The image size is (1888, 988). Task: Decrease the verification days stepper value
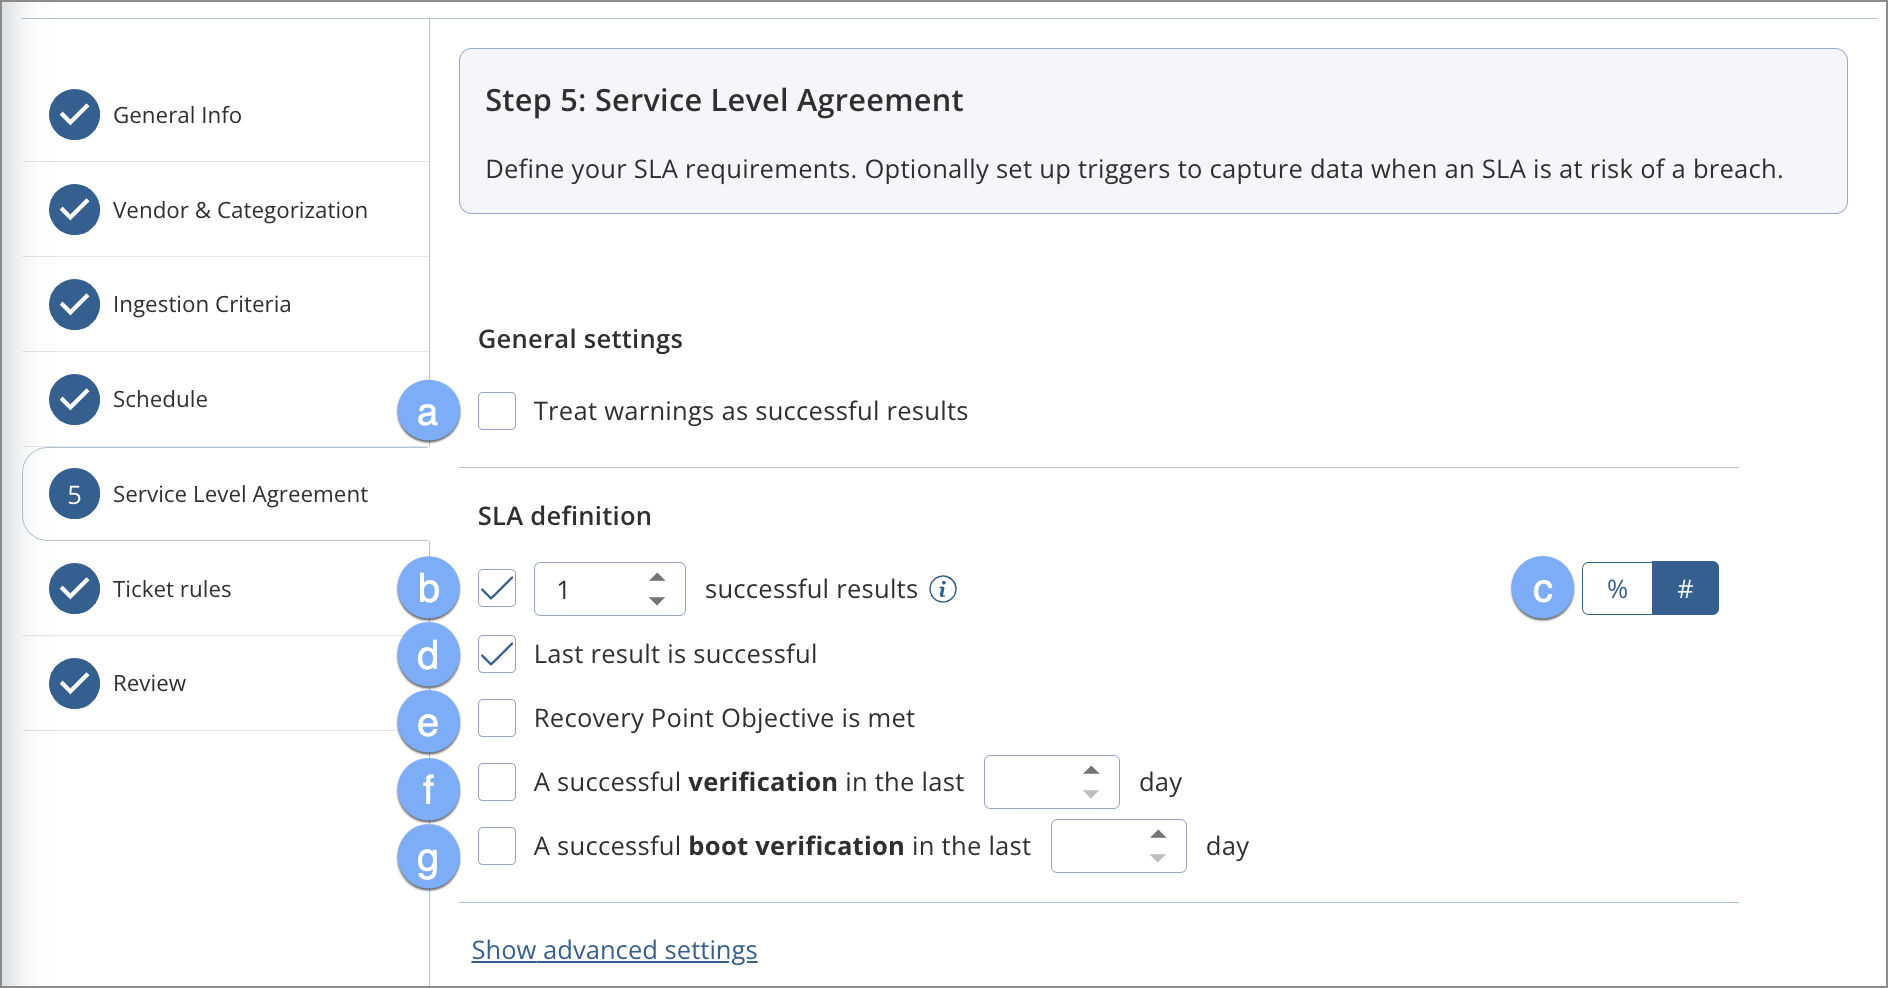pyautogui.click(x=1091, y=794)
